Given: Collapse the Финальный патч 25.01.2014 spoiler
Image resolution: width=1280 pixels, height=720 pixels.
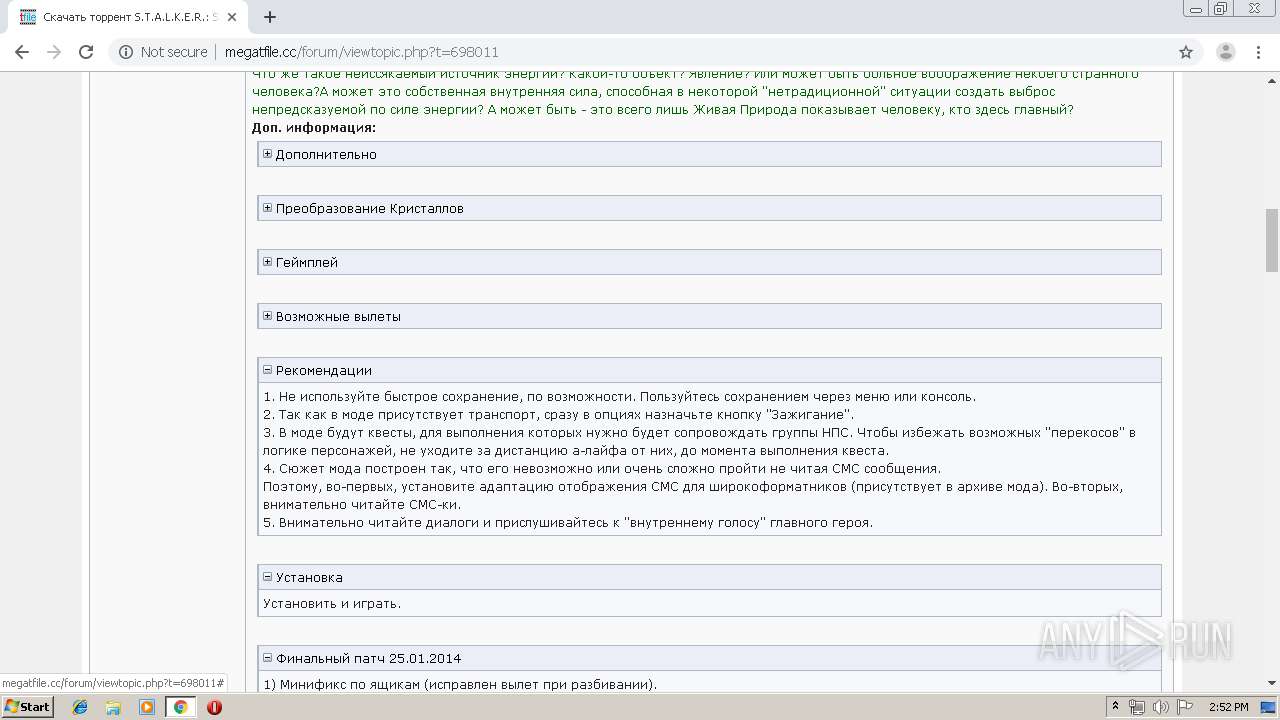Looking at the screenshot, I should [x=709, y=658].
